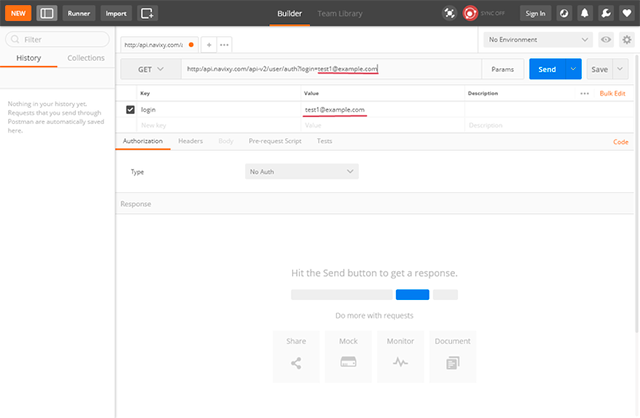Open the No Environment dropdown
Viewport: 640px width, 418px height.
[538, 40]
